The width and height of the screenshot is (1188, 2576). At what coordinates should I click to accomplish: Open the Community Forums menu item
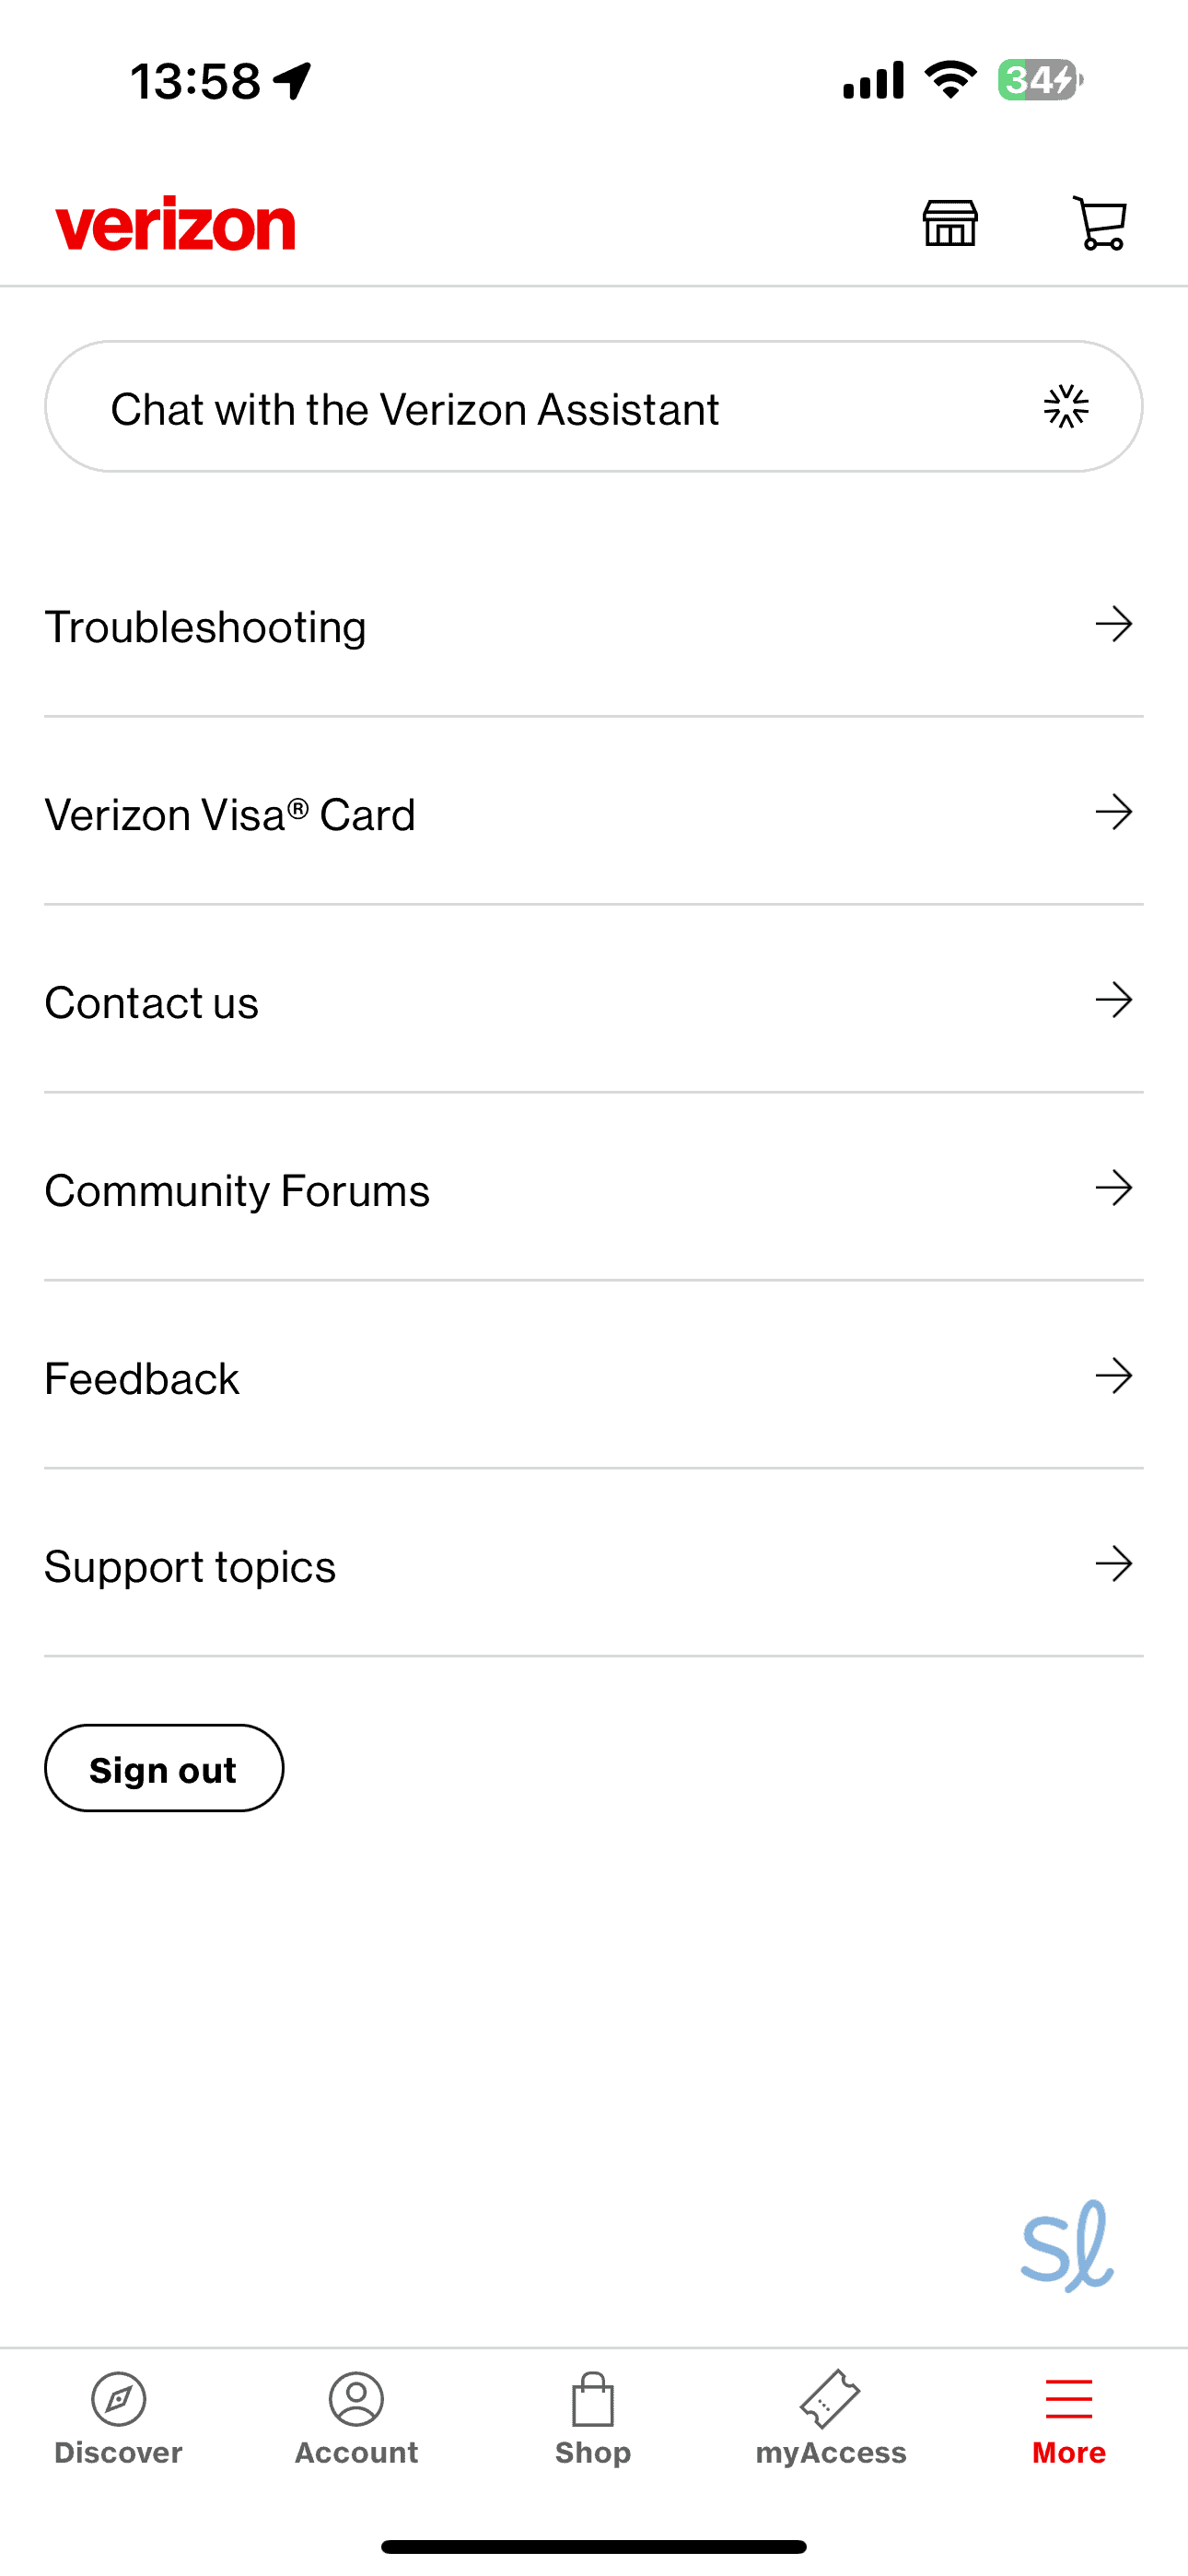coord(238,1190)
